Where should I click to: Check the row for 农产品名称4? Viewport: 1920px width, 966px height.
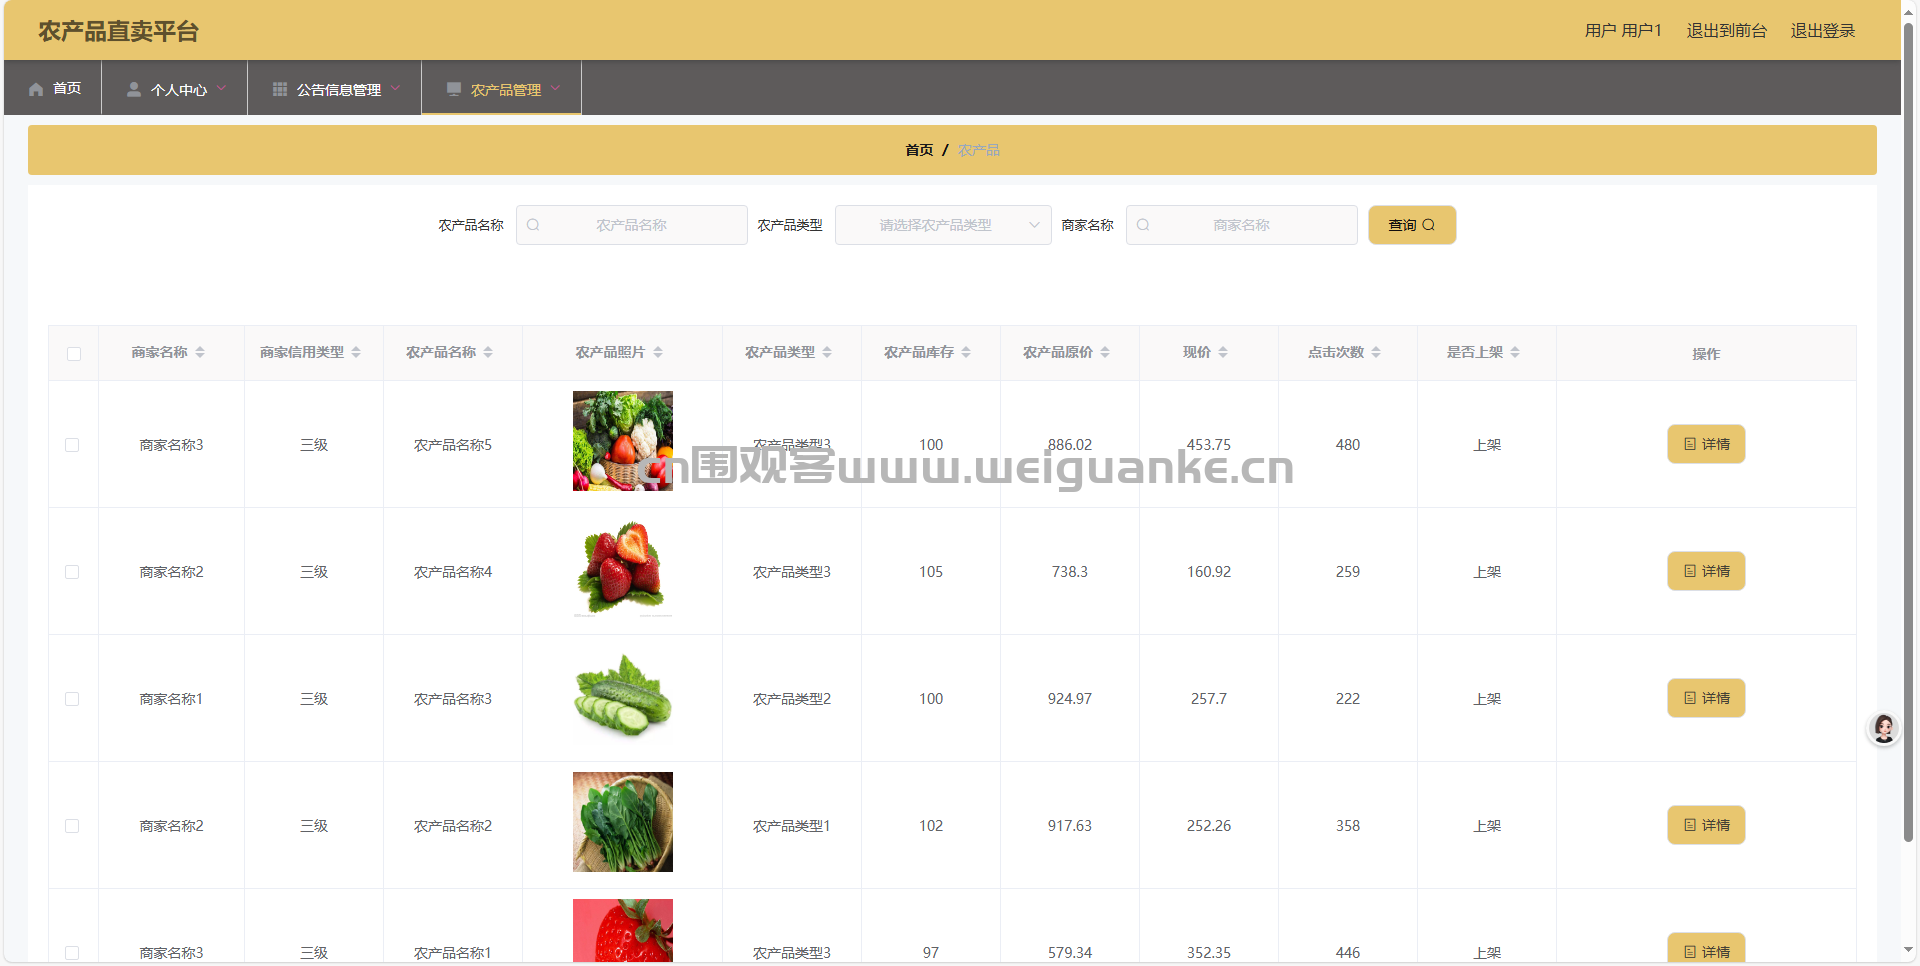click(x=72, y=572)
